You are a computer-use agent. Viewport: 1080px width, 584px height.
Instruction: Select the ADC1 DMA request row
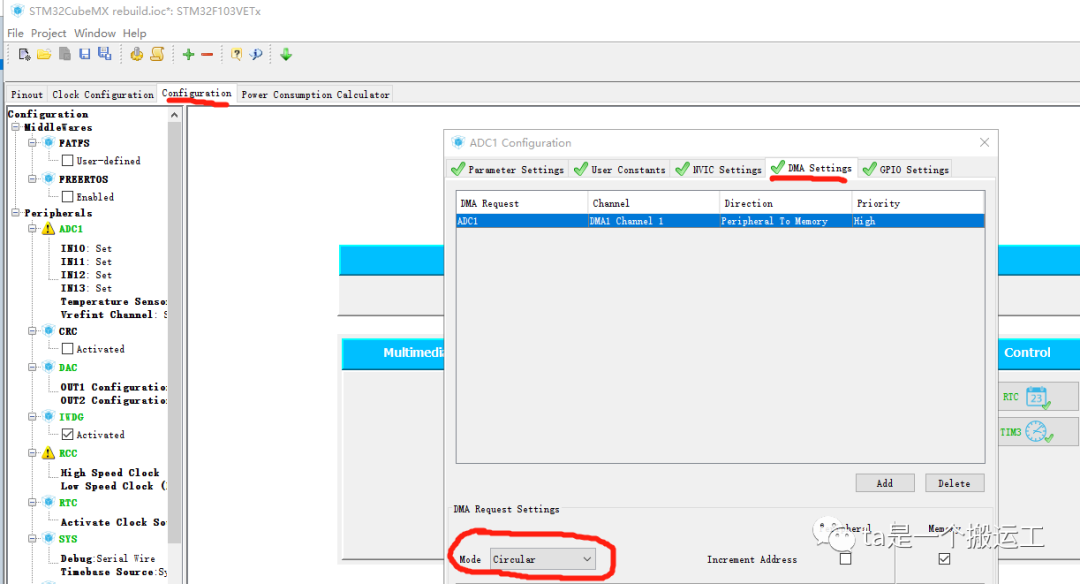(x=720, y=221)
